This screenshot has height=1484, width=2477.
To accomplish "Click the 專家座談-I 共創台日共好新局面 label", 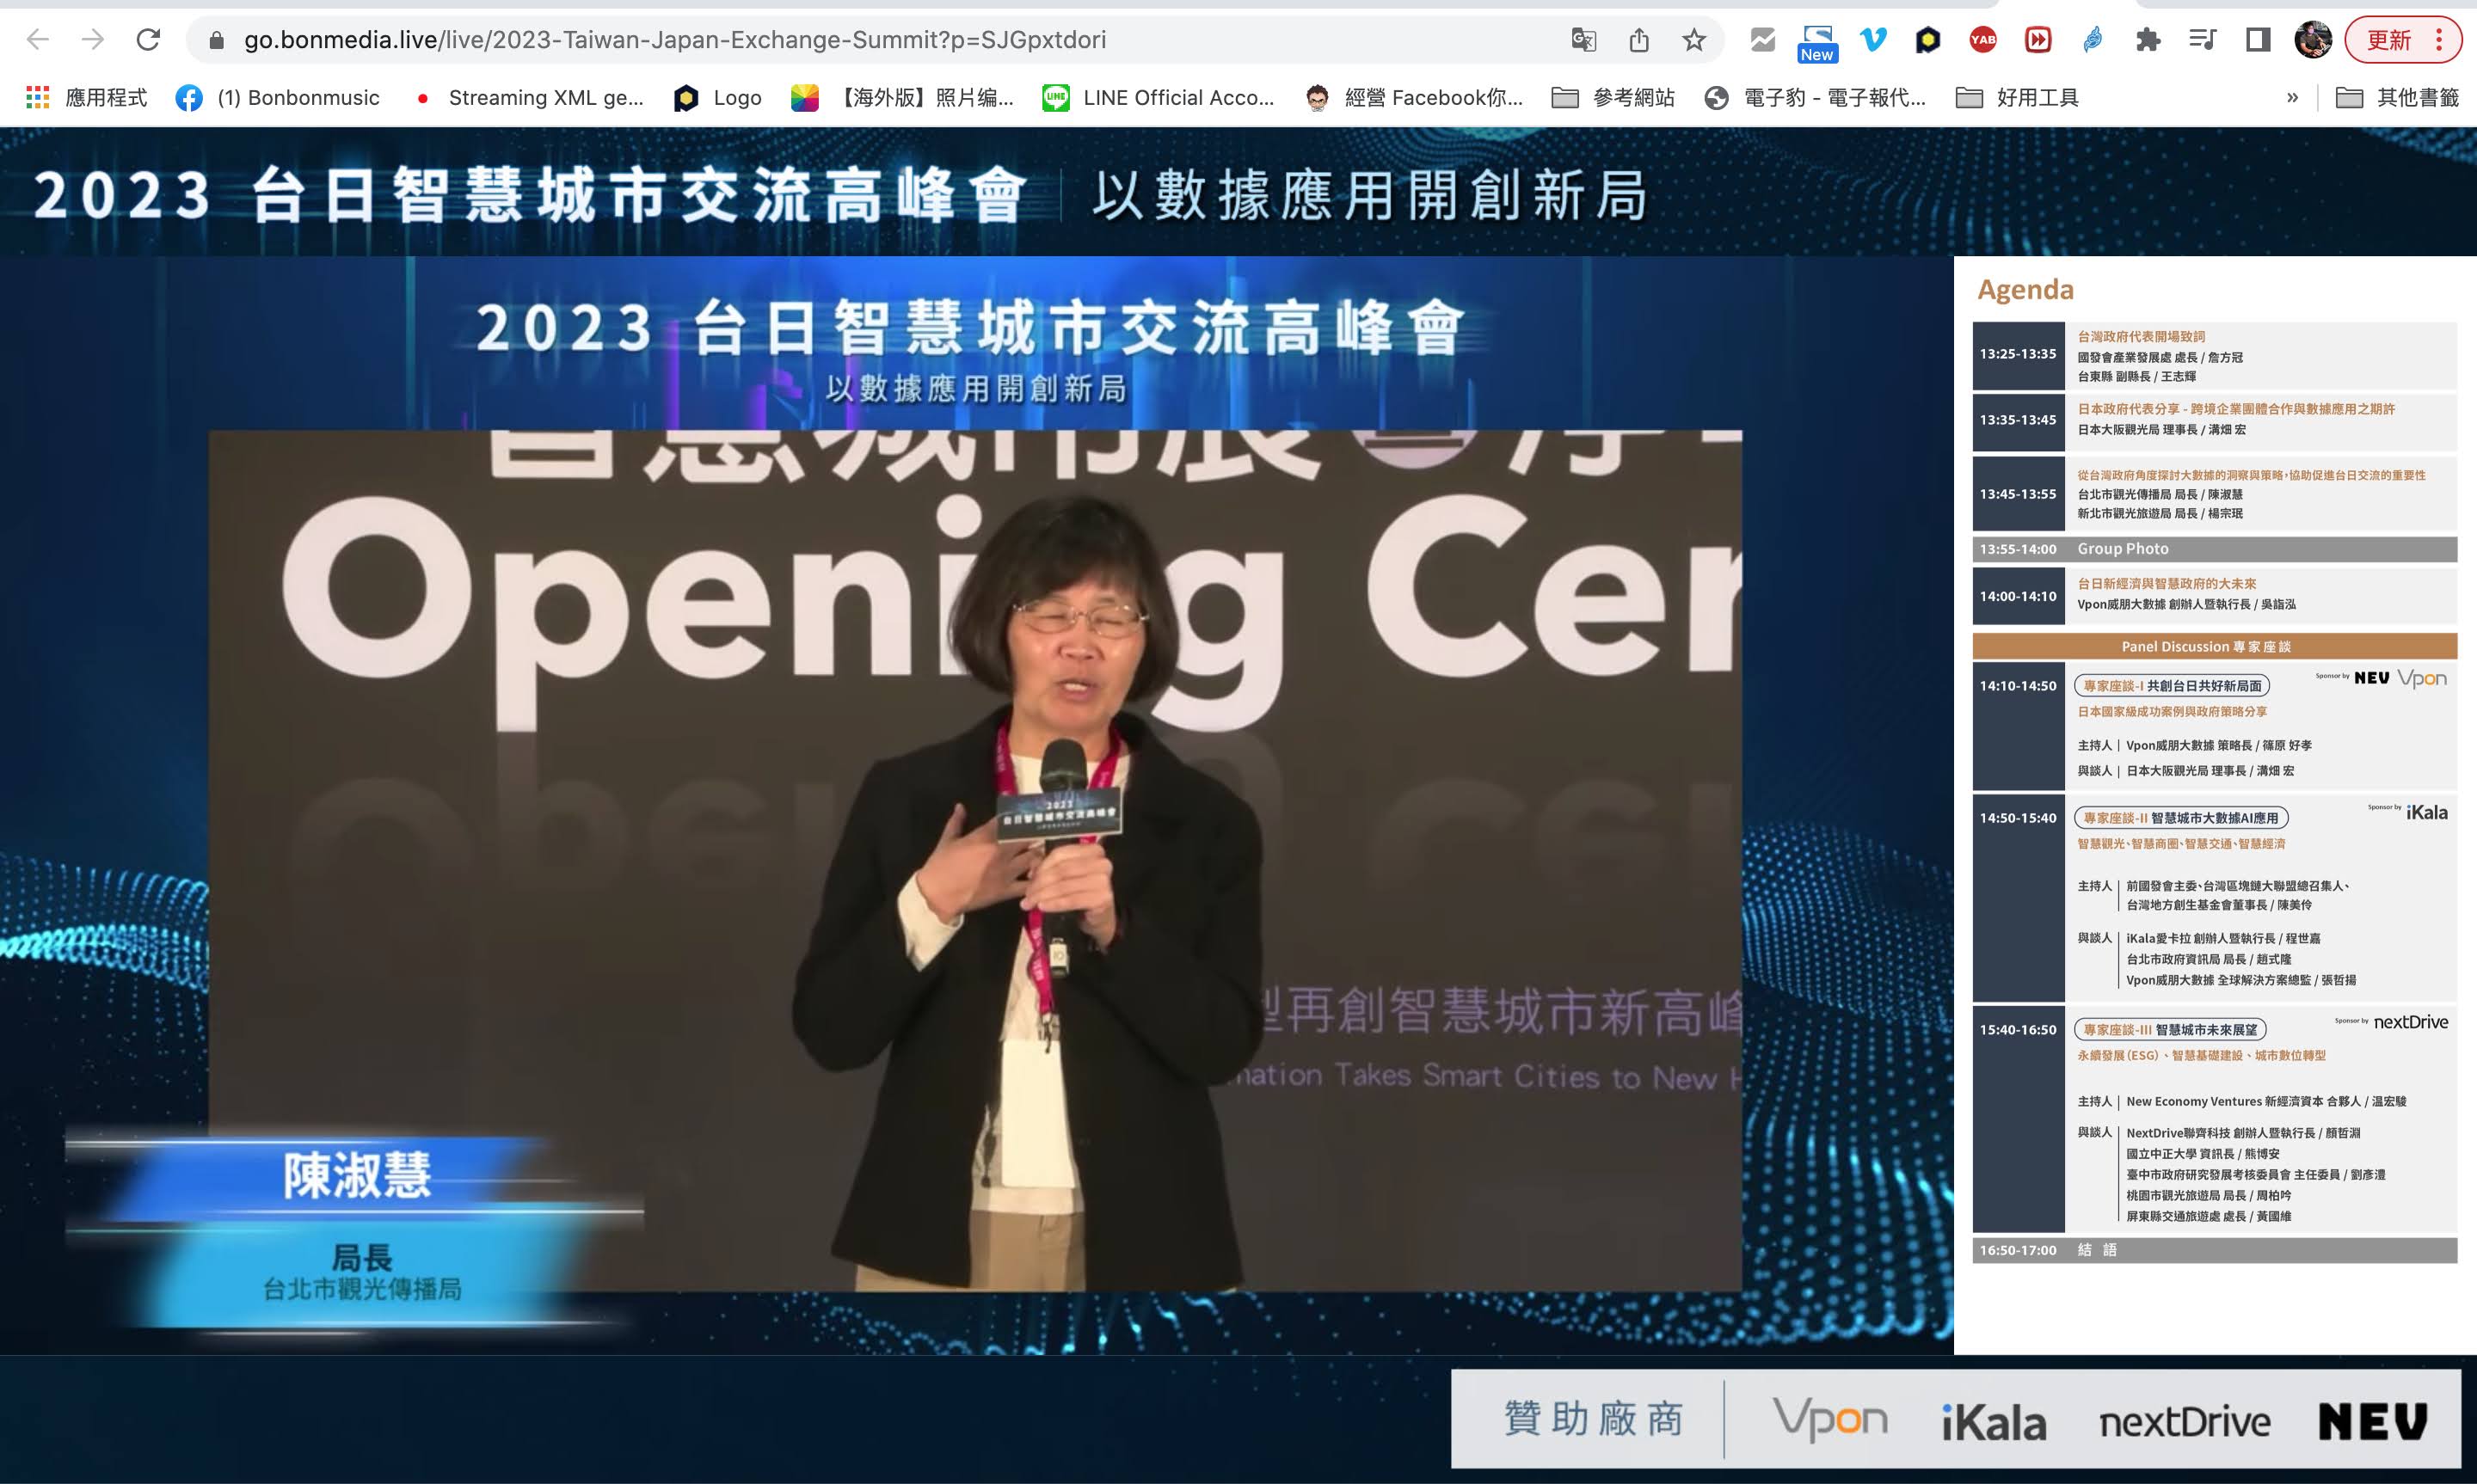I will pos(2172,686).
